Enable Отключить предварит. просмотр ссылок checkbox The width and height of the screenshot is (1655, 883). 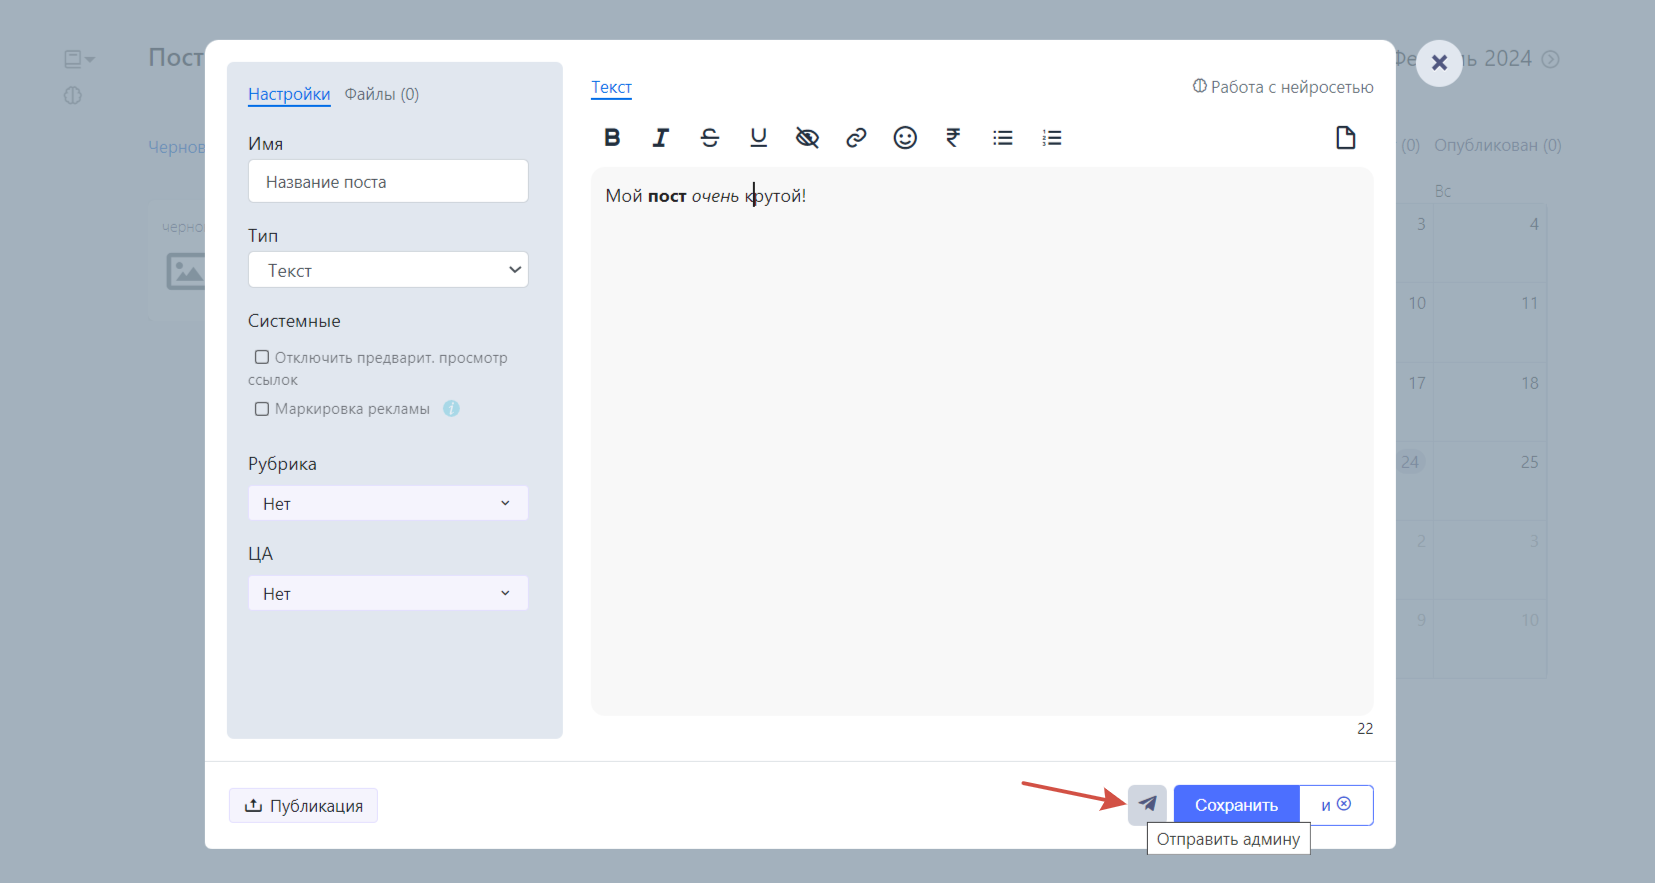(x=262, y=357)
